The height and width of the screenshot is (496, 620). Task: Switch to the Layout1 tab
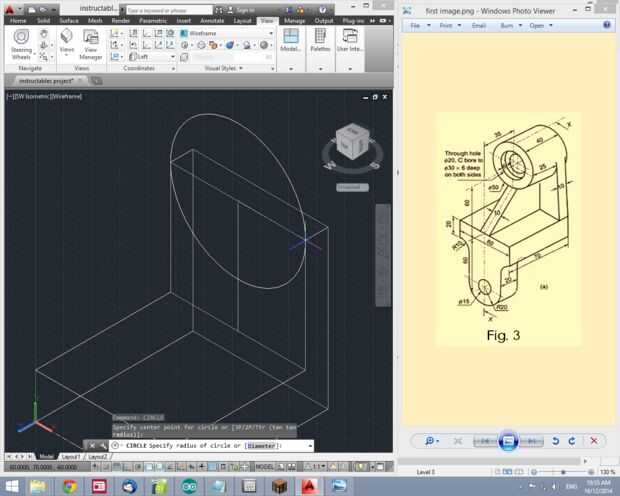[x=71, y=456]
